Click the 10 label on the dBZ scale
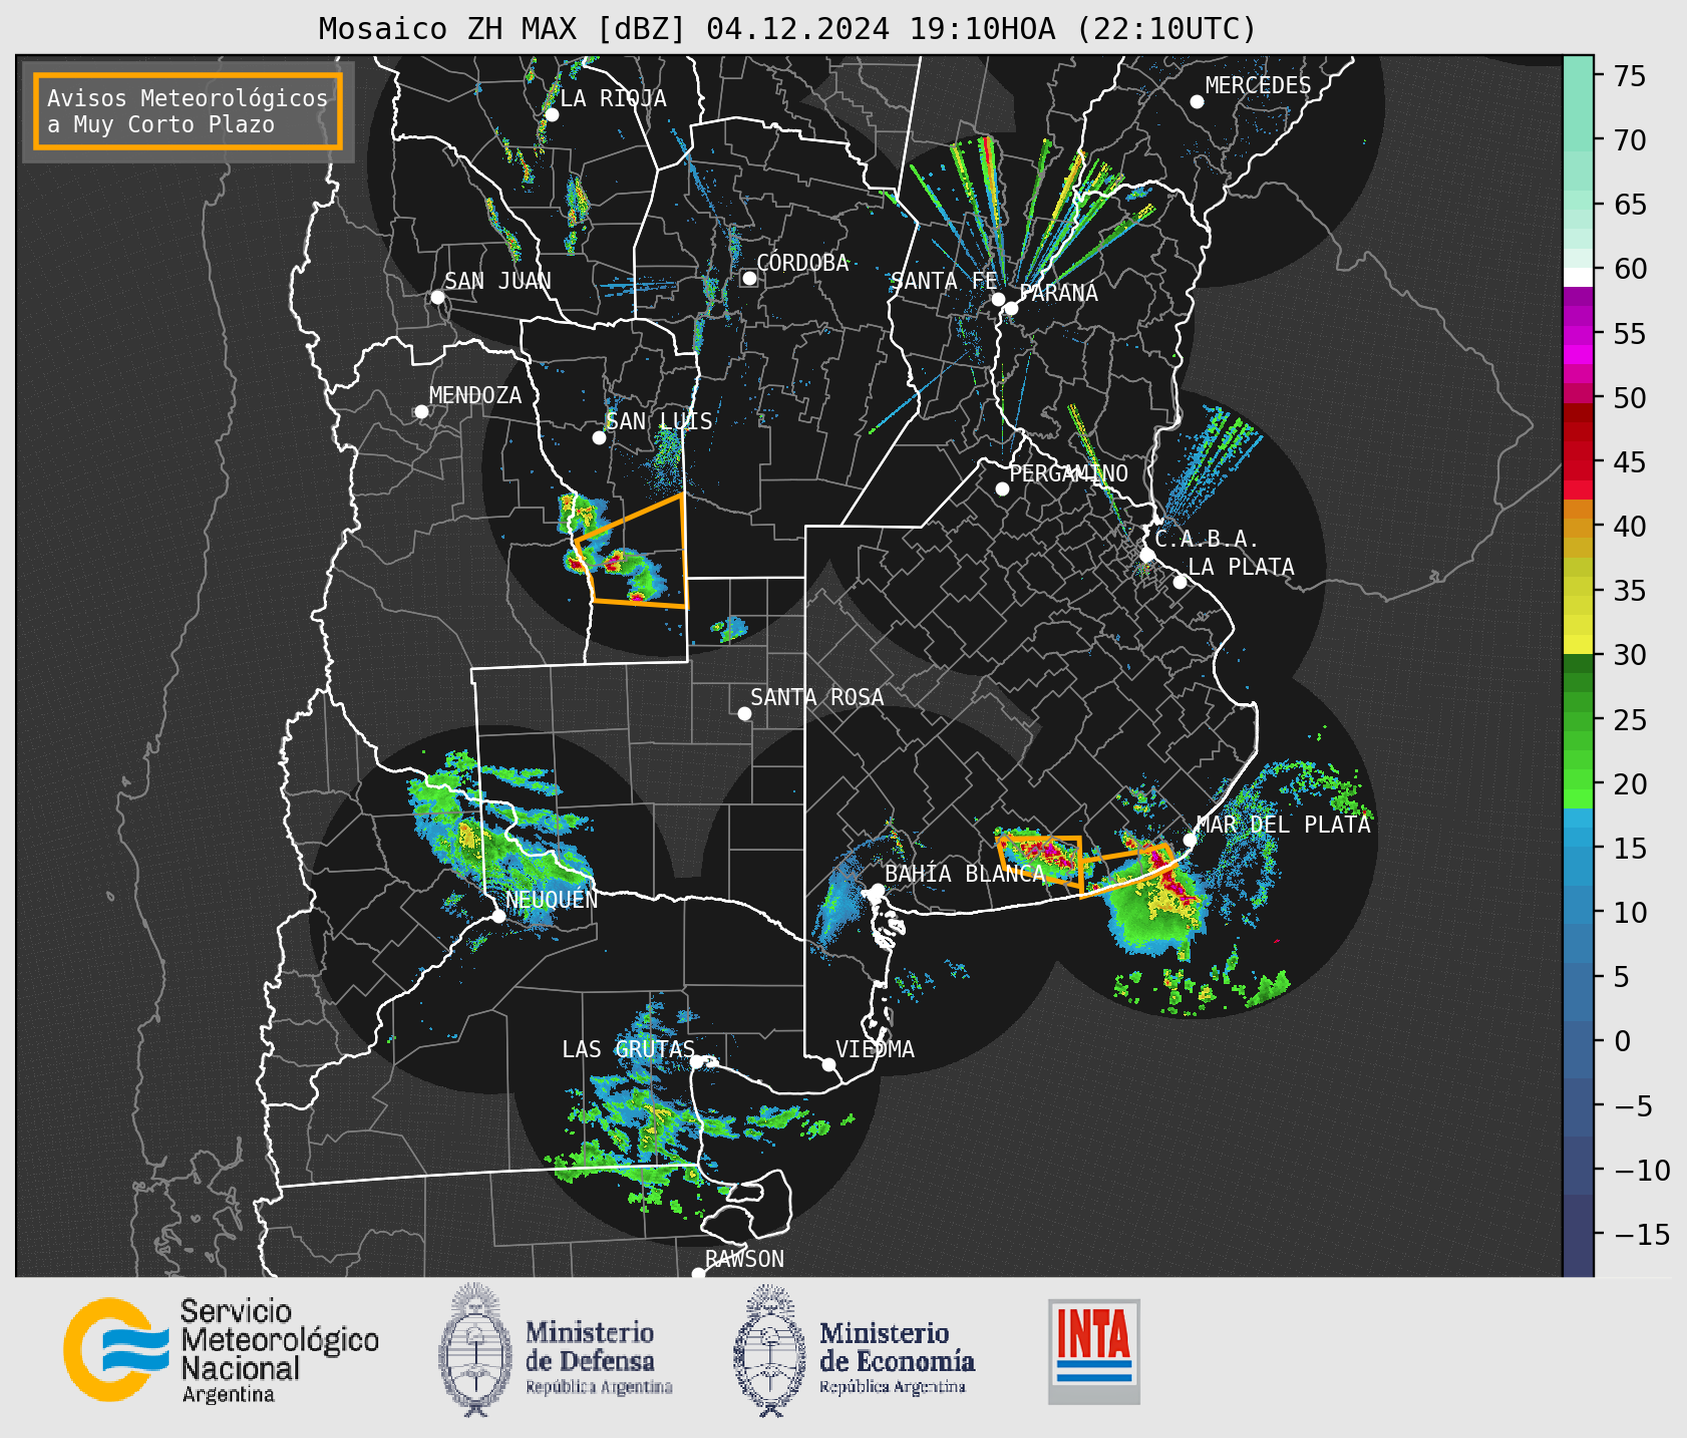Image resolution: width=1687 pixels, height=1438 pixels. (1629, 913)
